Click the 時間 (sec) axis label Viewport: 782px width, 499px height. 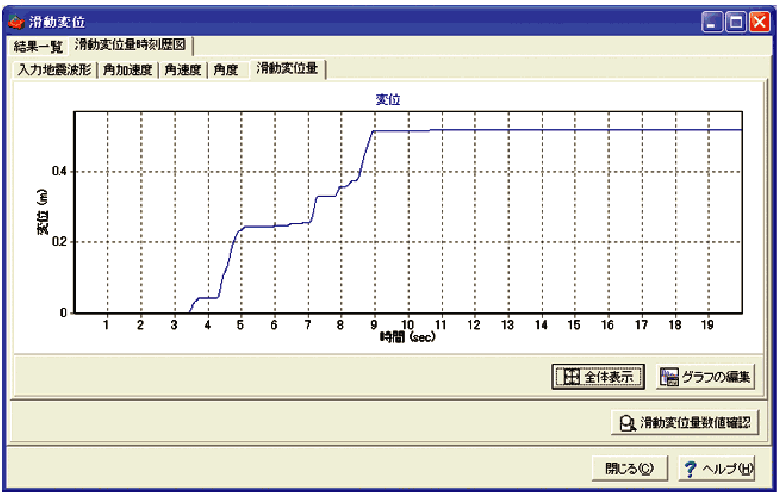[407, 337]
